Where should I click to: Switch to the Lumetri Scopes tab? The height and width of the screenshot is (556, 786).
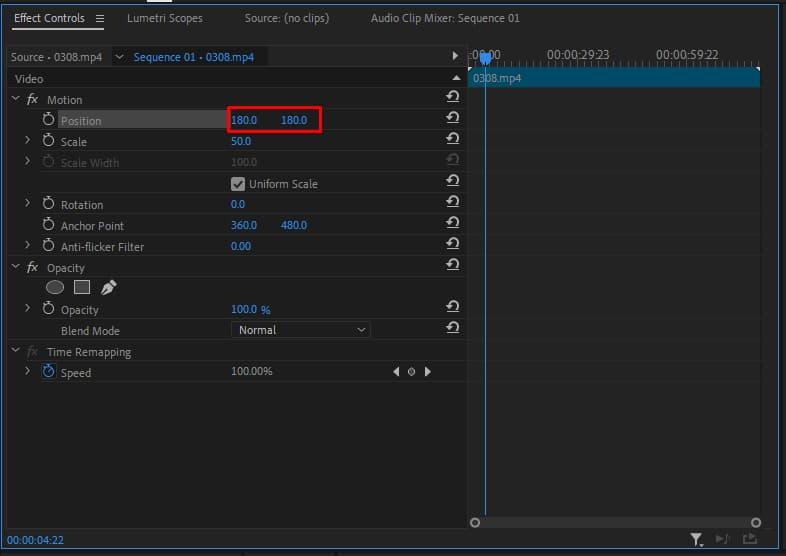[x=164, y=19]
